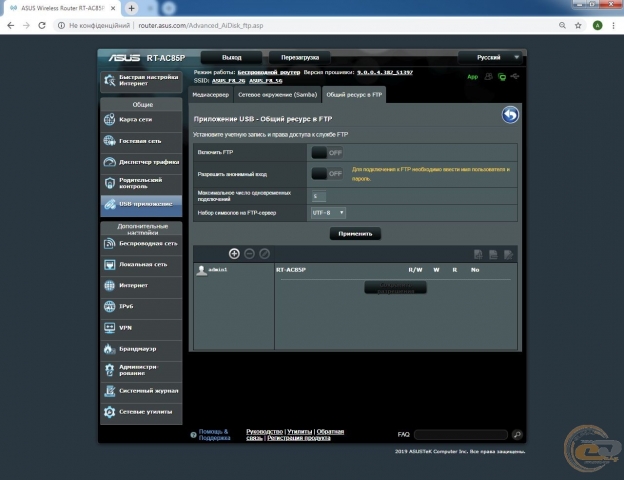624x480 pixels.
Task: Click the Применить button
Action: tap(355, 233)
